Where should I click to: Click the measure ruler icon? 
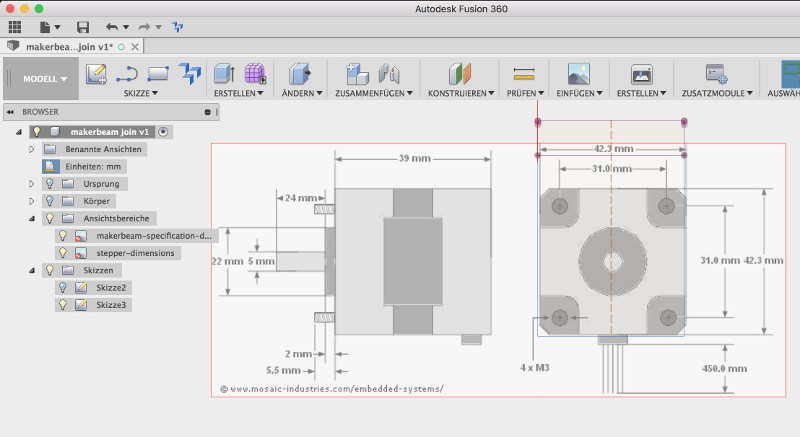tap(524, 73)
